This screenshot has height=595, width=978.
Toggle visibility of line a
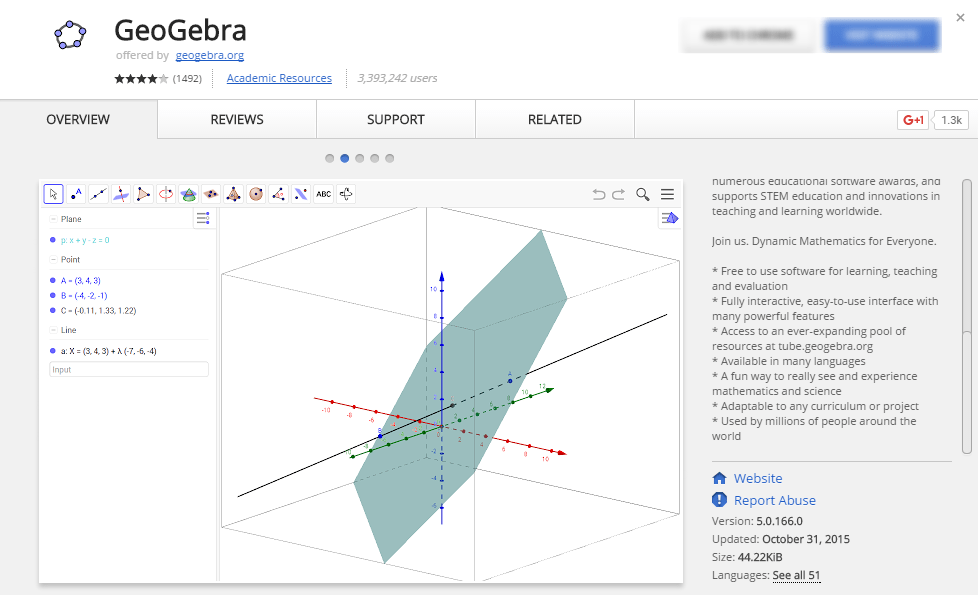coord(52,351)
